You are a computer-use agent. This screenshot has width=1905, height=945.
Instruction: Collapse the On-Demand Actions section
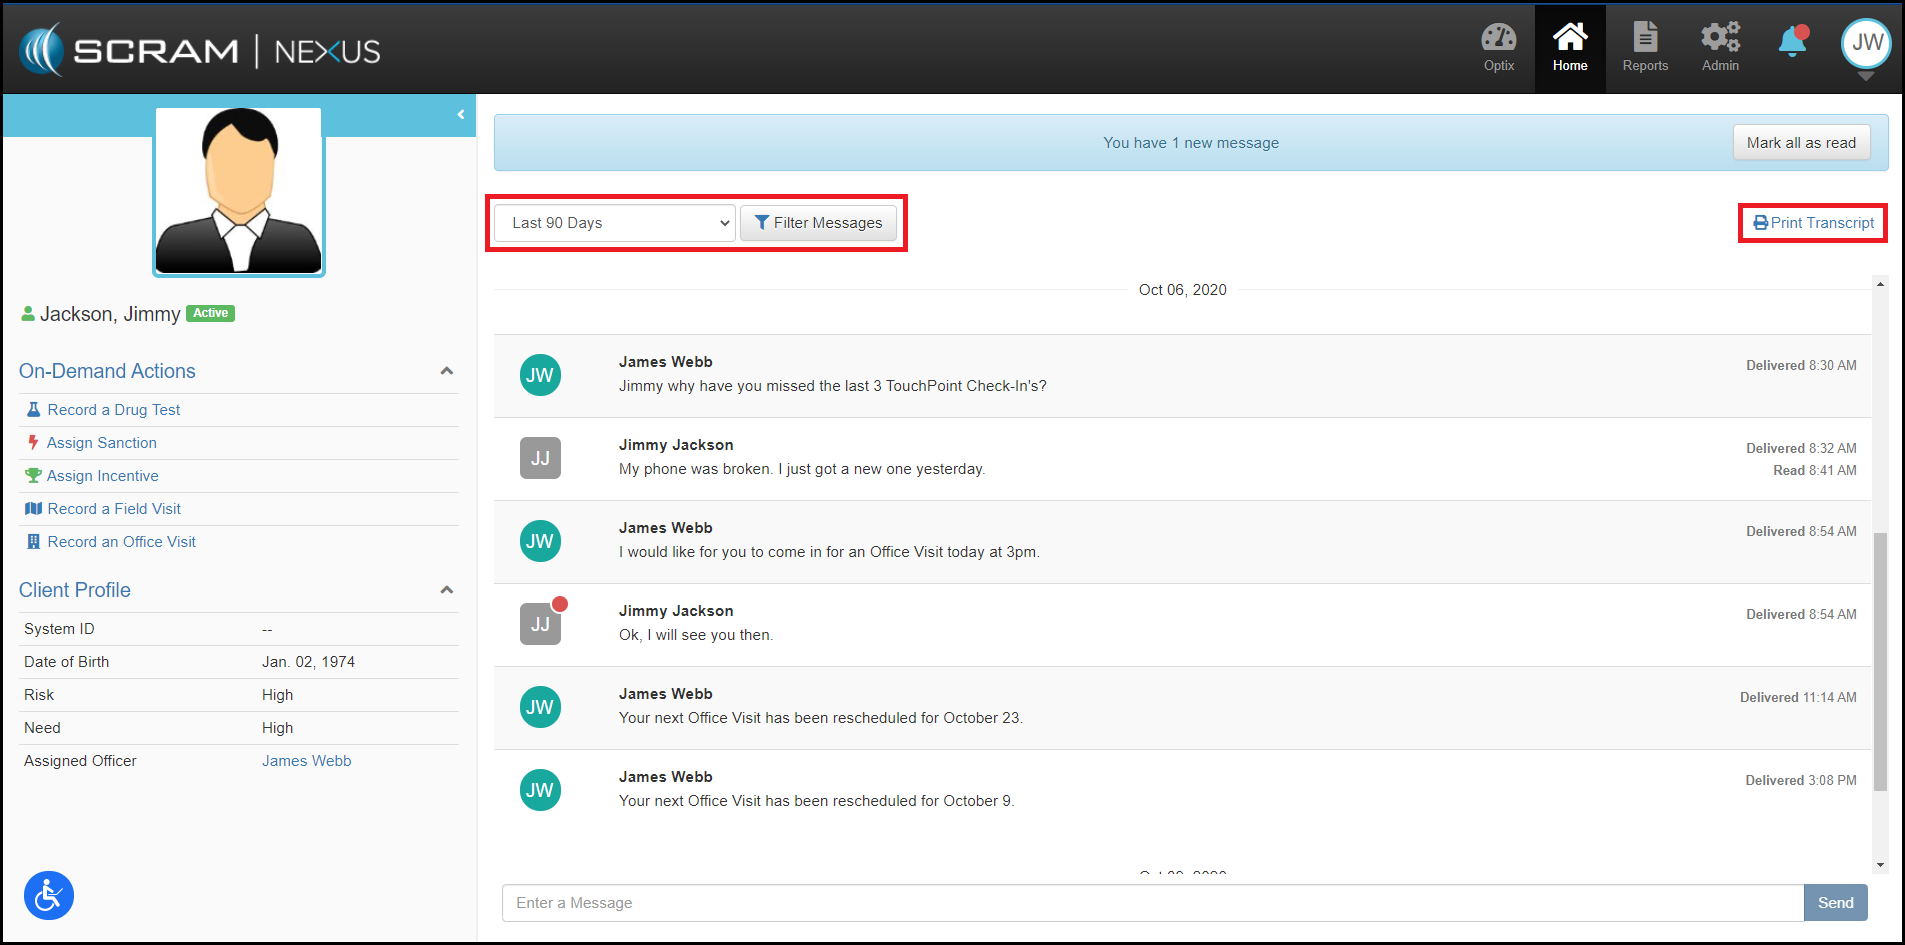tap(447, 371)
